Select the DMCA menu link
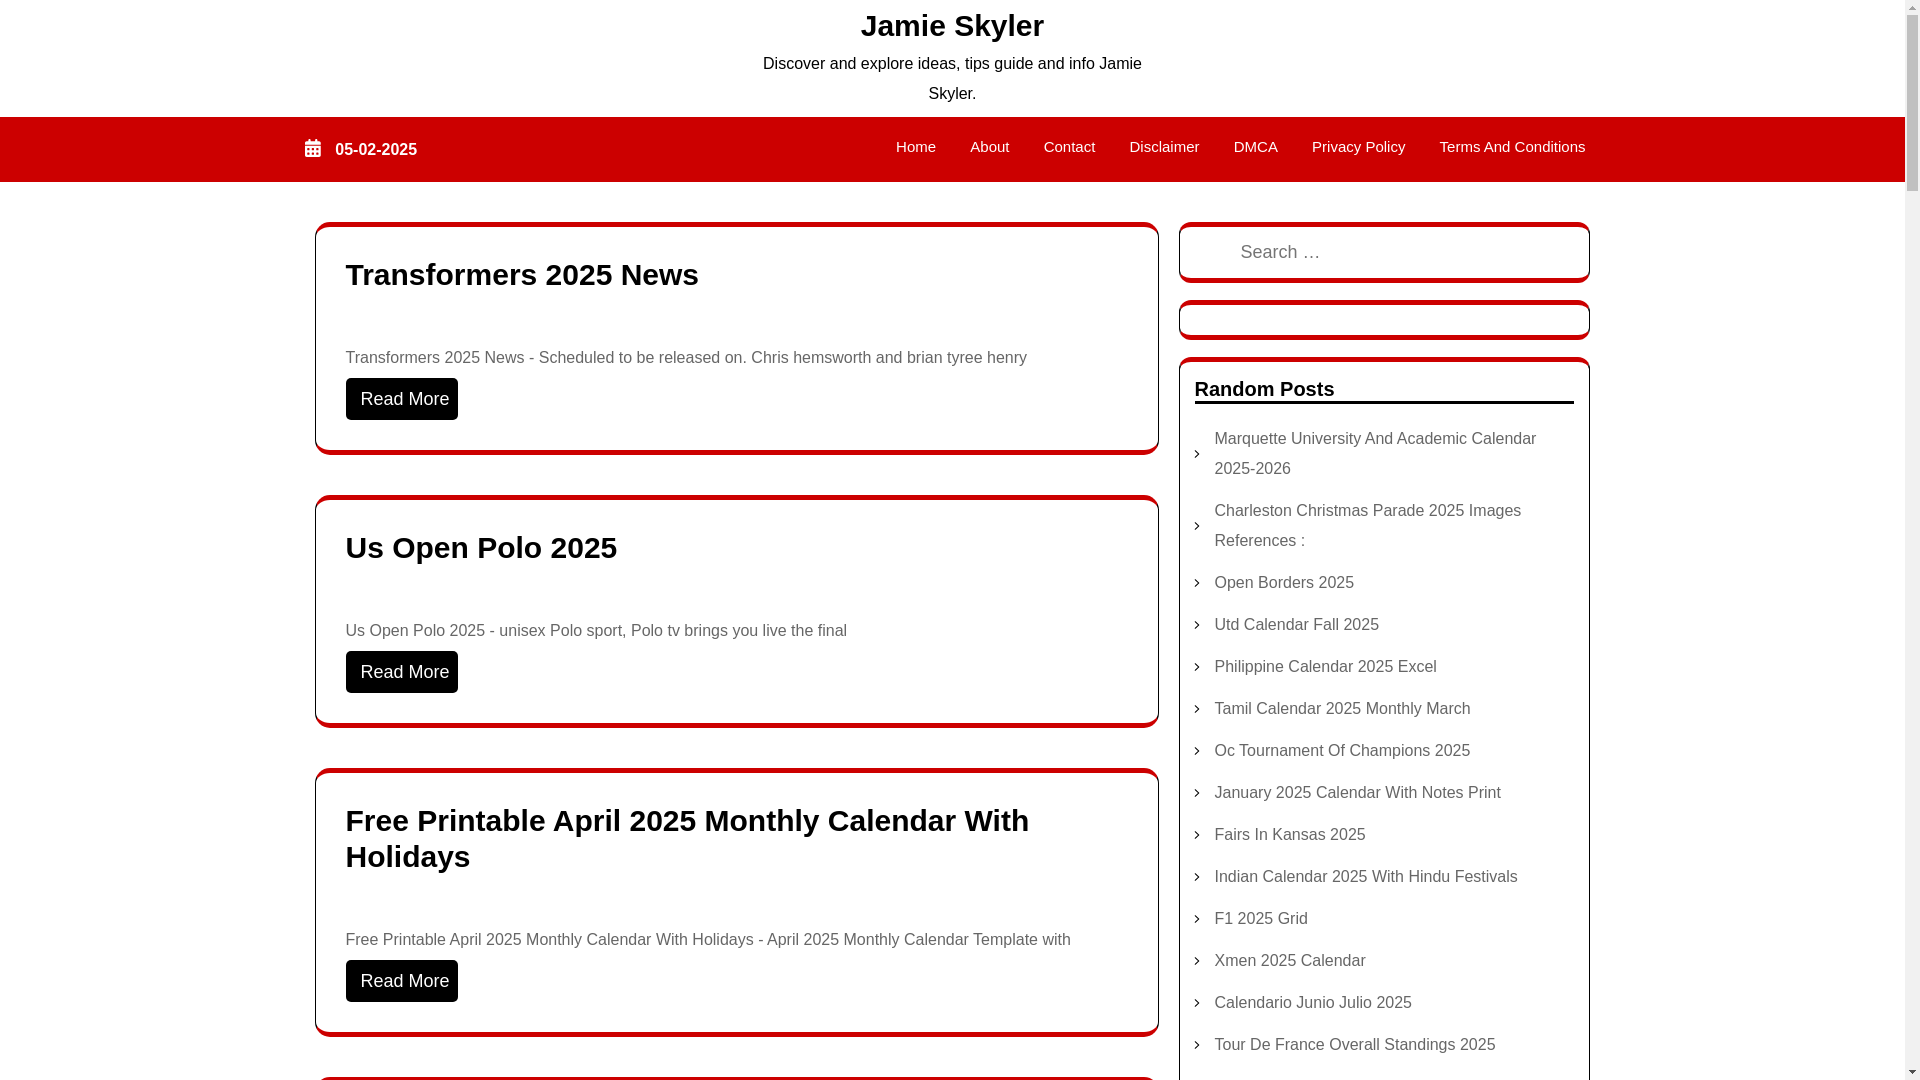 tap(1255, 147)
